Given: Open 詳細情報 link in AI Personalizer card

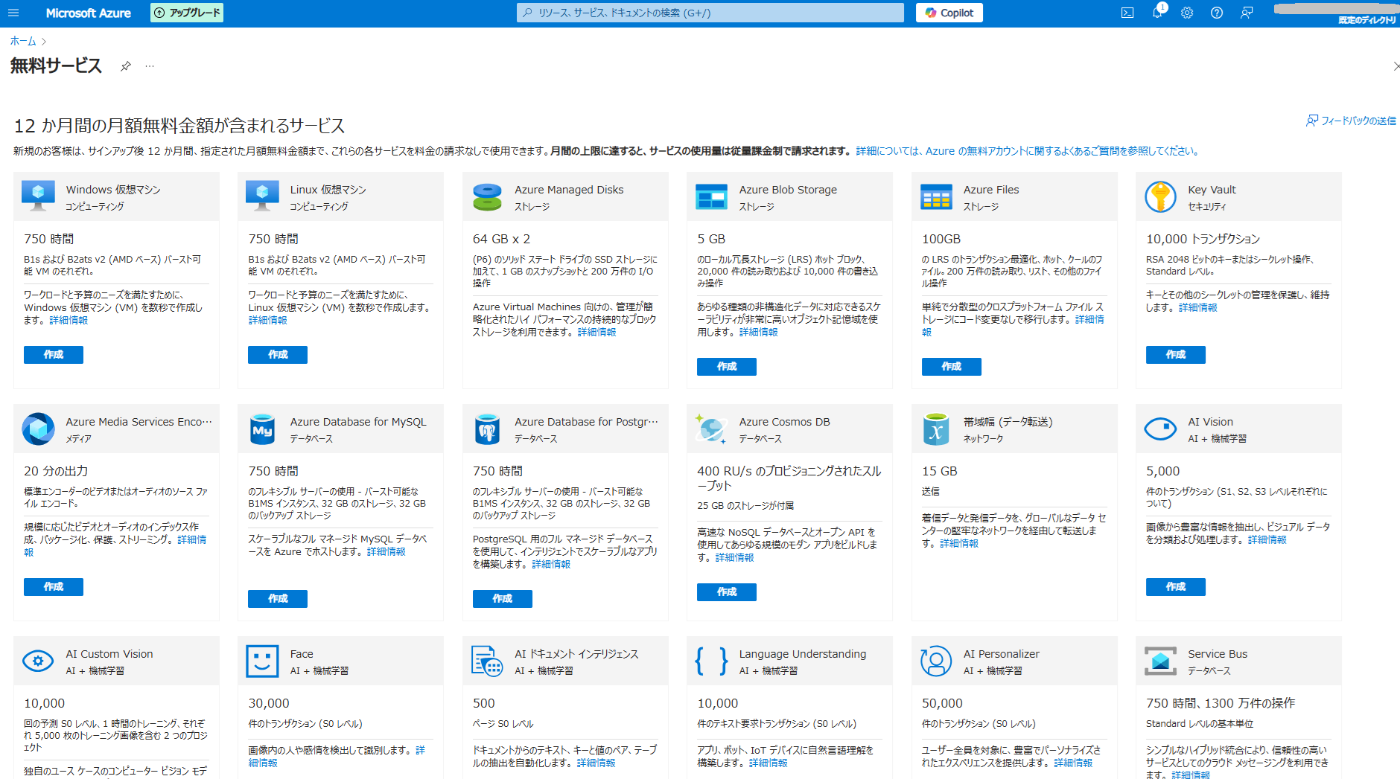Looking at the screenshot, I should [1073, 763].
